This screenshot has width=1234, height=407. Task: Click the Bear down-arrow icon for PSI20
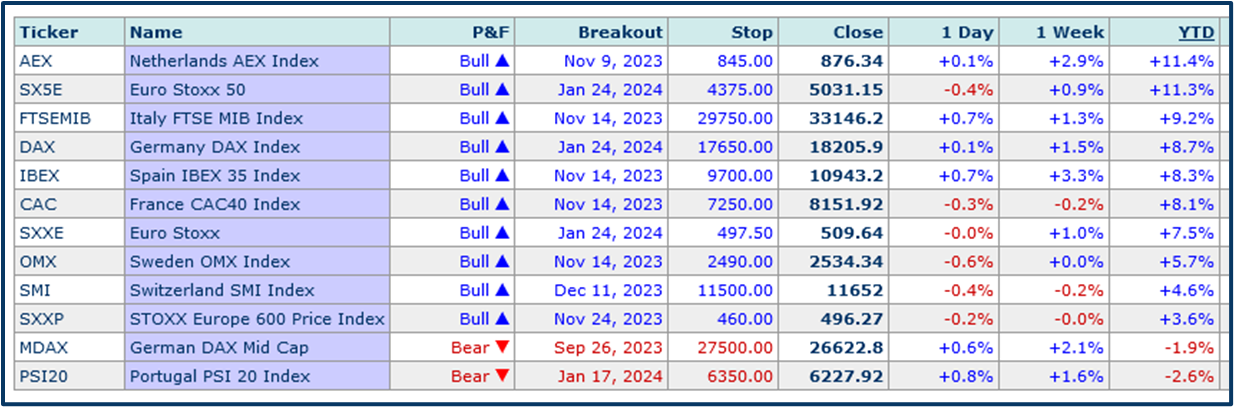click(502, 378)
